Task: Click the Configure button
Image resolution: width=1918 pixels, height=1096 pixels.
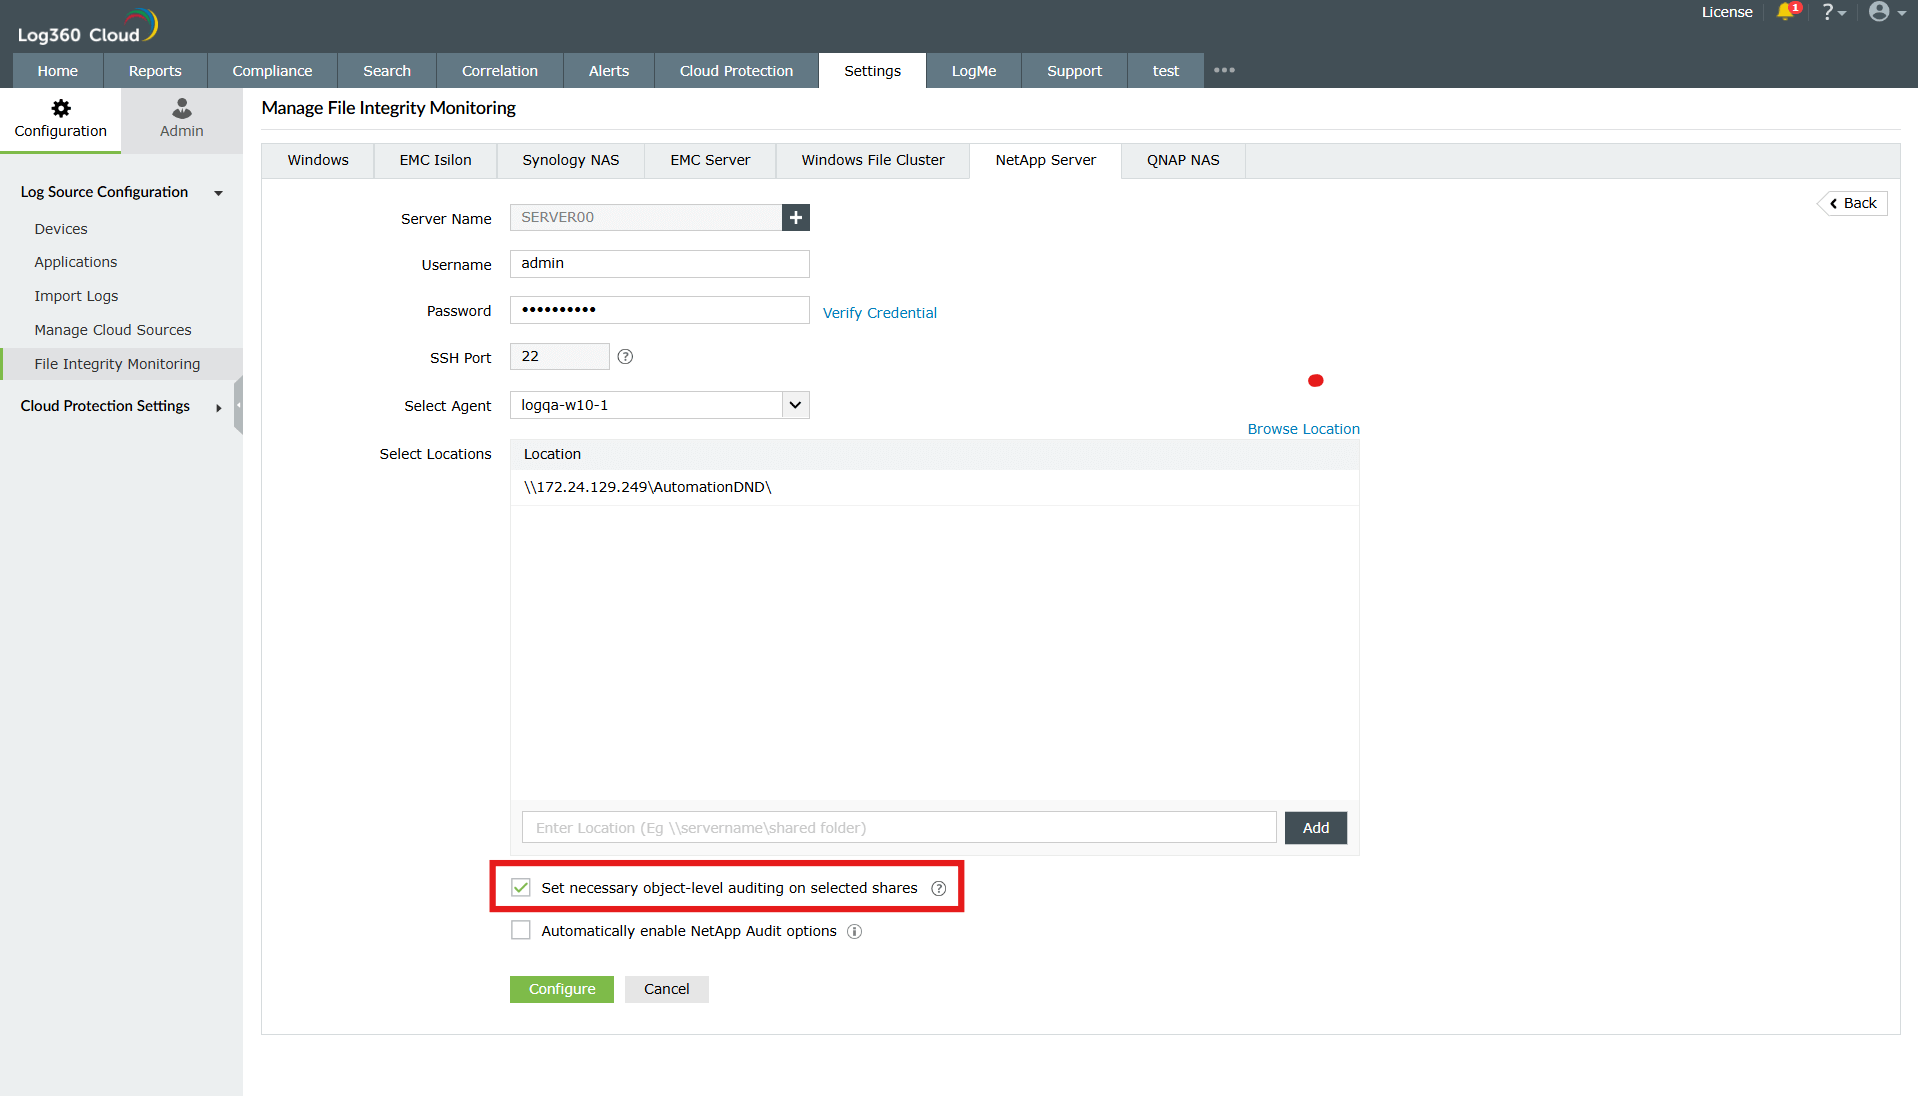Action: coord(561,989)
